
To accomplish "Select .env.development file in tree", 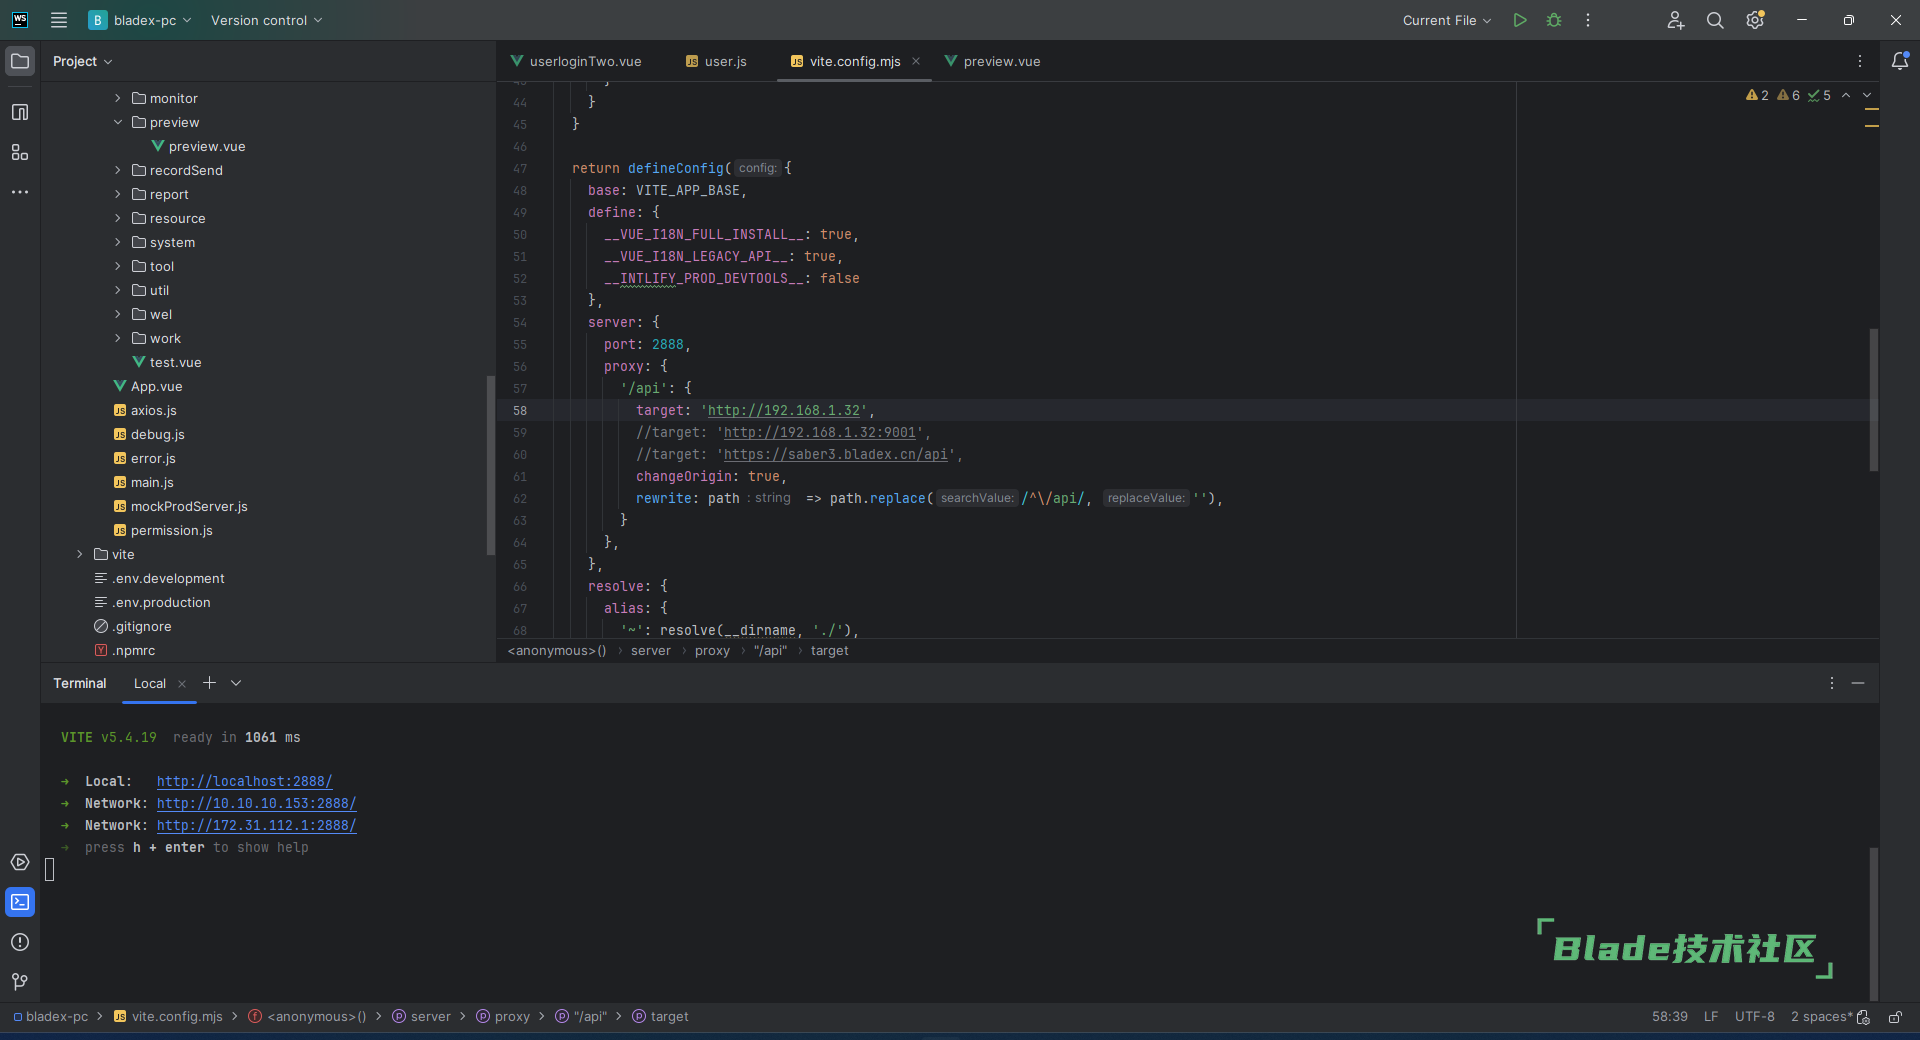I will click(x=168, y=578).
